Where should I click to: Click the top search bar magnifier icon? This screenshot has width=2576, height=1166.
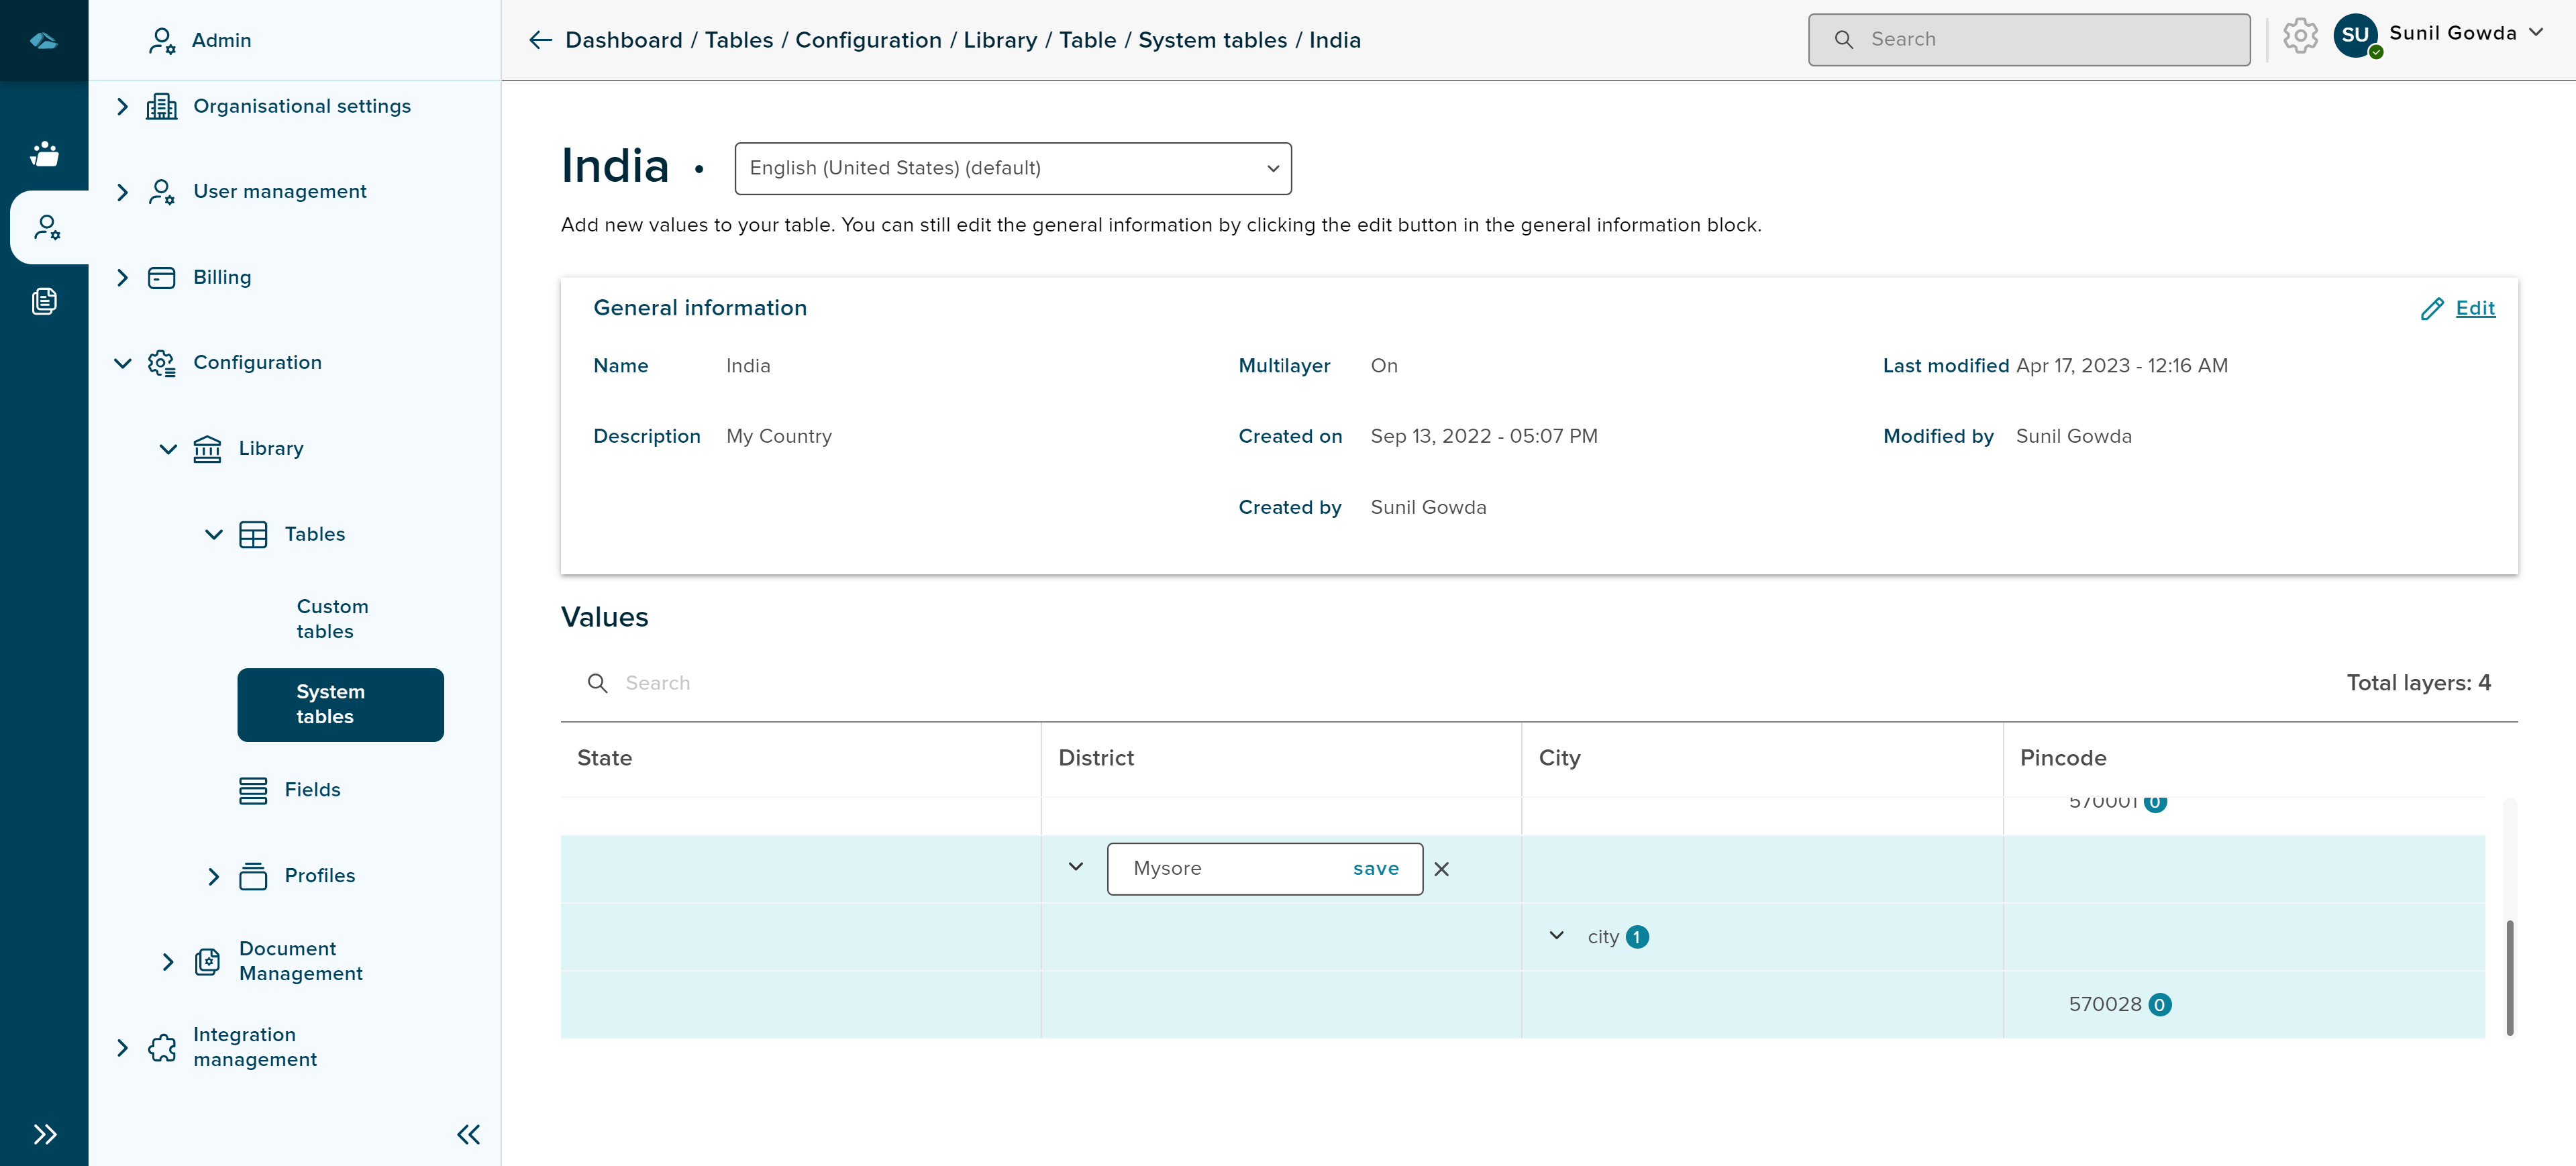click(x=1844, y=39)
